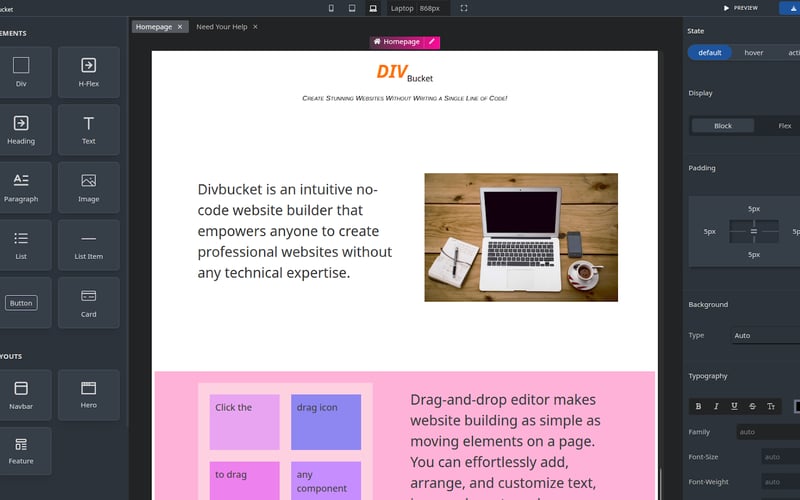
Task: Toggle small caps text formatting
Action: pyautogui.click(x=771, y=406)
